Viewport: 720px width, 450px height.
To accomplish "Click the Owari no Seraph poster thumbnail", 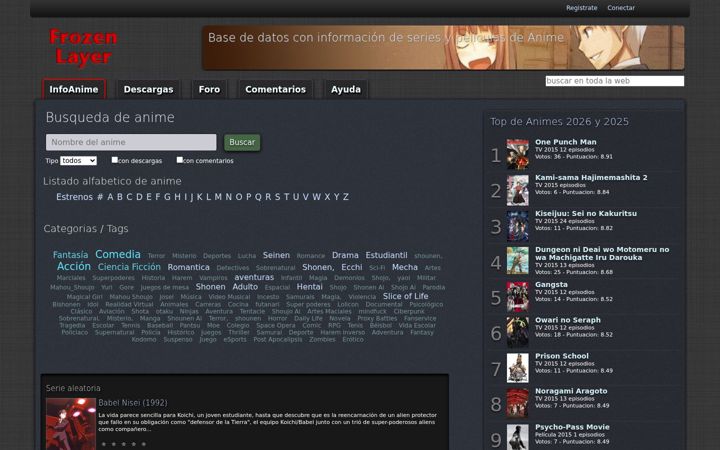I will [518, 332].
